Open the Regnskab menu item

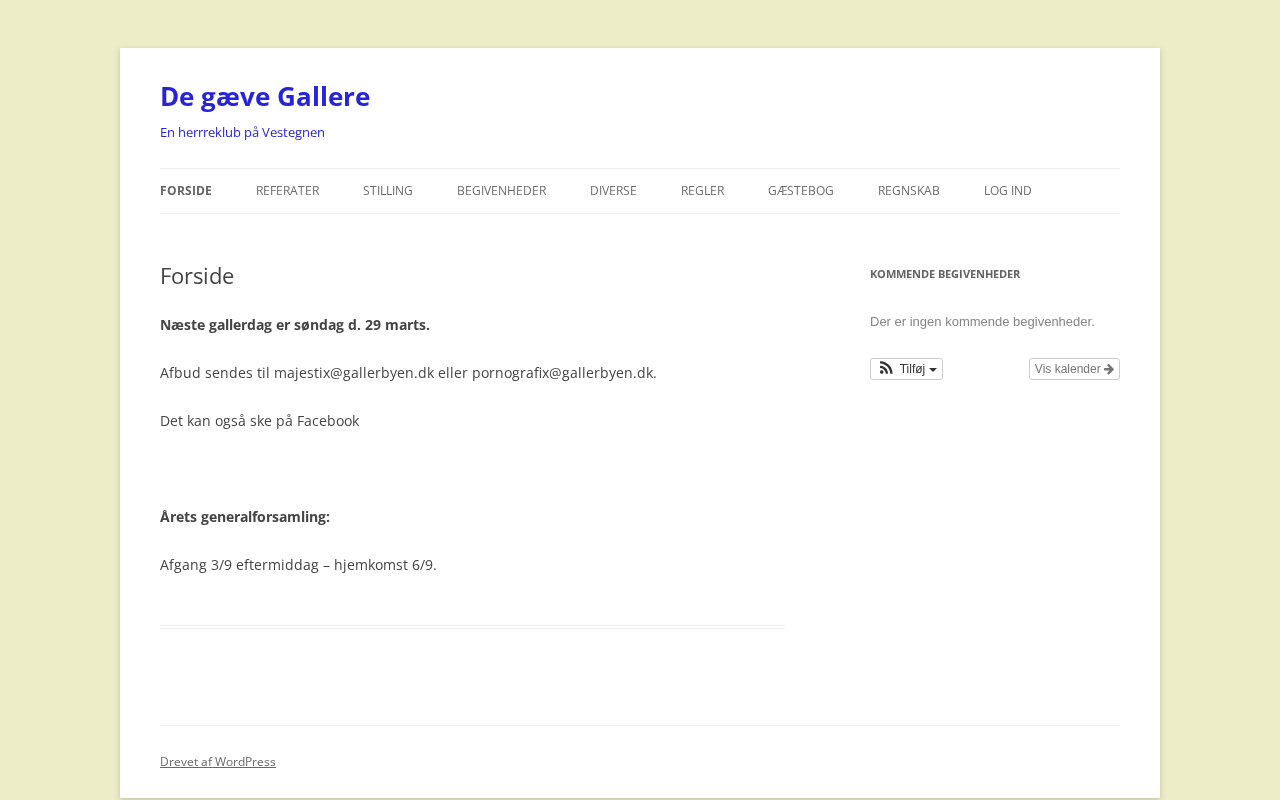coord(908,191)
